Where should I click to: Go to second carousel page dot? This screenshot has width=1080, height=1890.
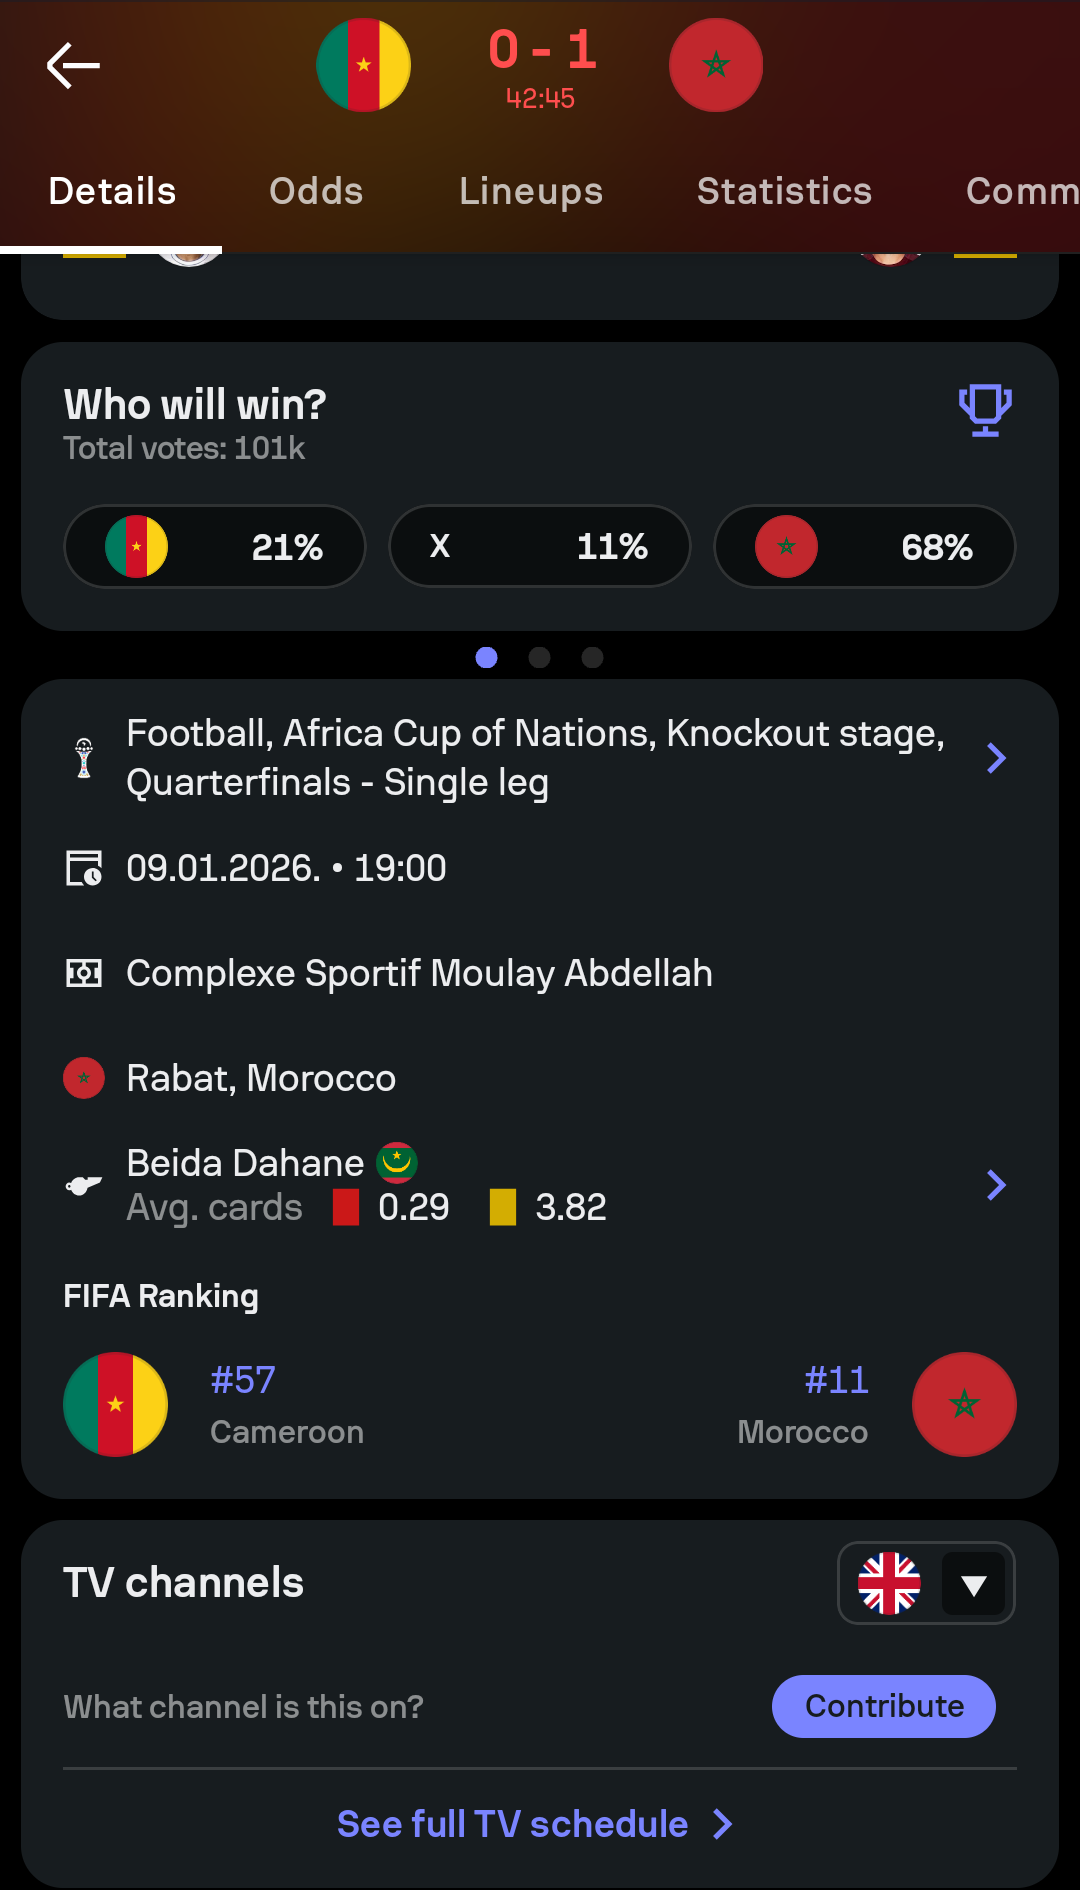540,657
